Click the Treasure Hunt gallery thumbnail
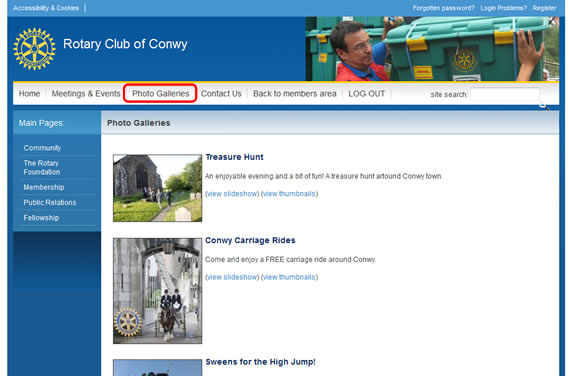Viewport: 570px width, 376px height. (157, 188)
